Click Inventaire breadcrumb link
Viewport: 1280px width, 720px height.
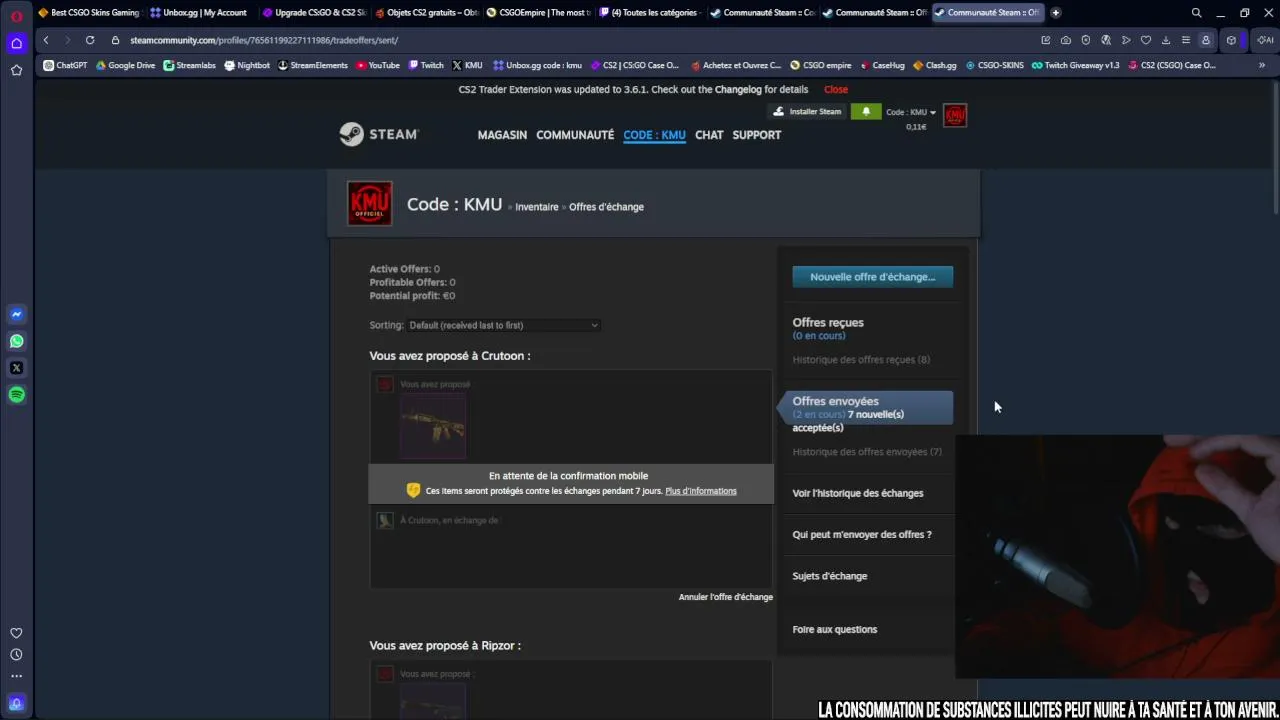click(537, 207)
